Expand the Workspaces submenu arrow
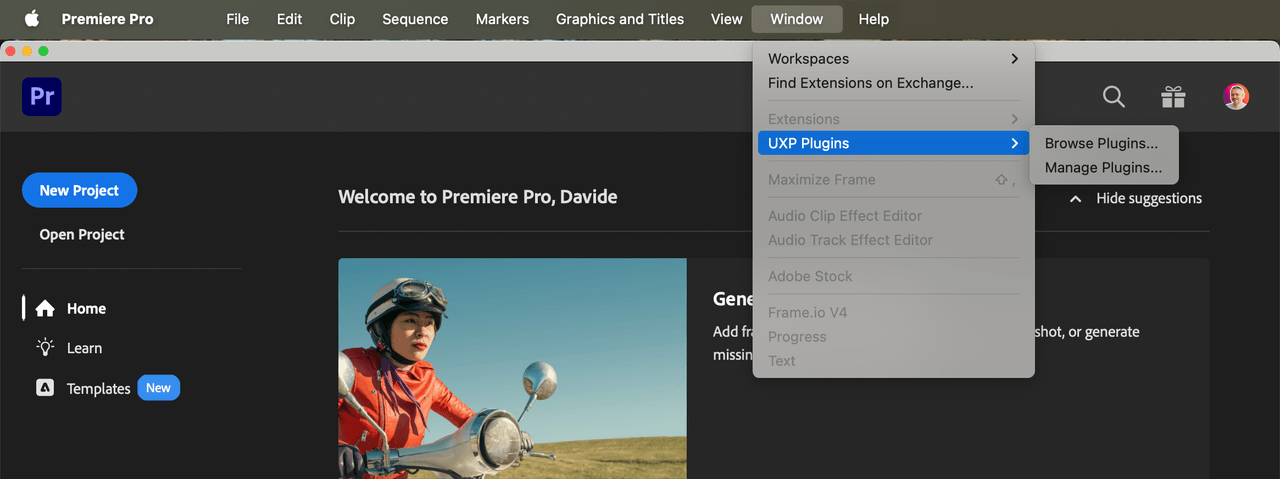 (x=1014, y=59)
